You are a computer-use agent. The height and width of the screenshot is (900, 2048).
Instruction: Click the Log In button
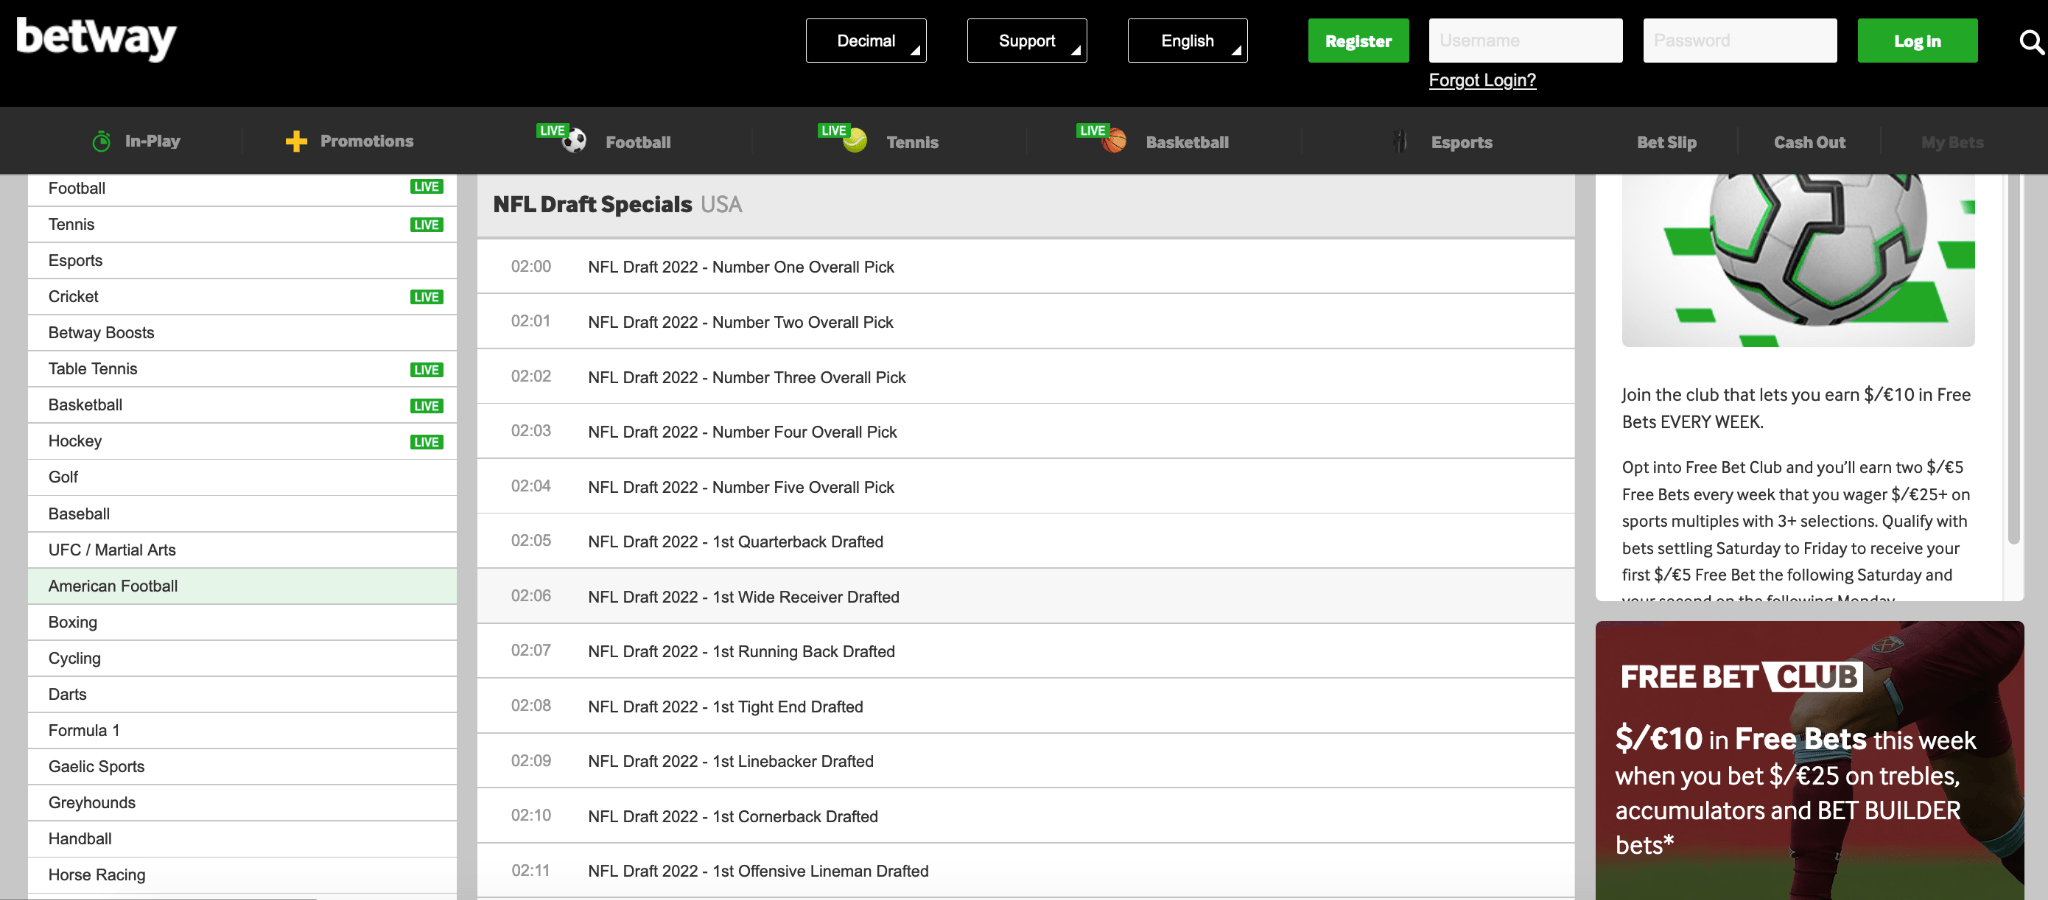click(1917, 41)
